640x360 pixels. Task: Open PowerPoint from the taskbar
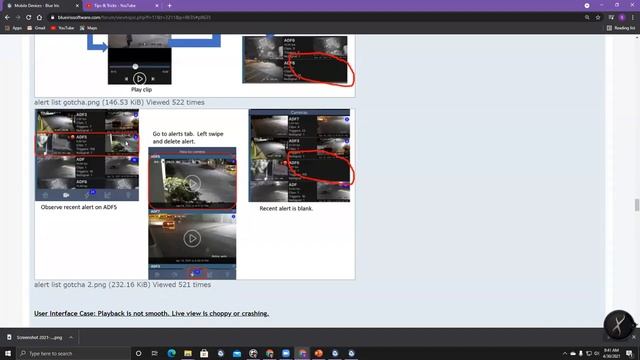point(318,353)
